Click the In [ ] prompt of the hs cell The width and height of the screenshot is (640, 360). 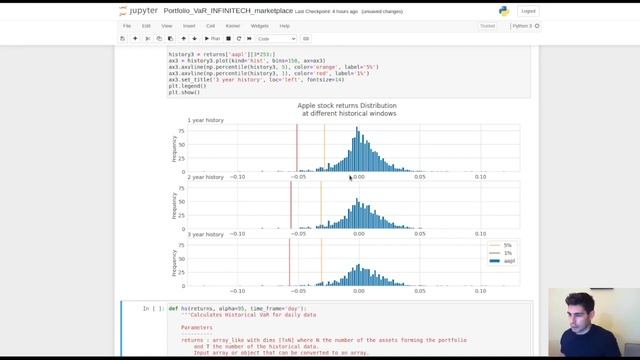153,309
